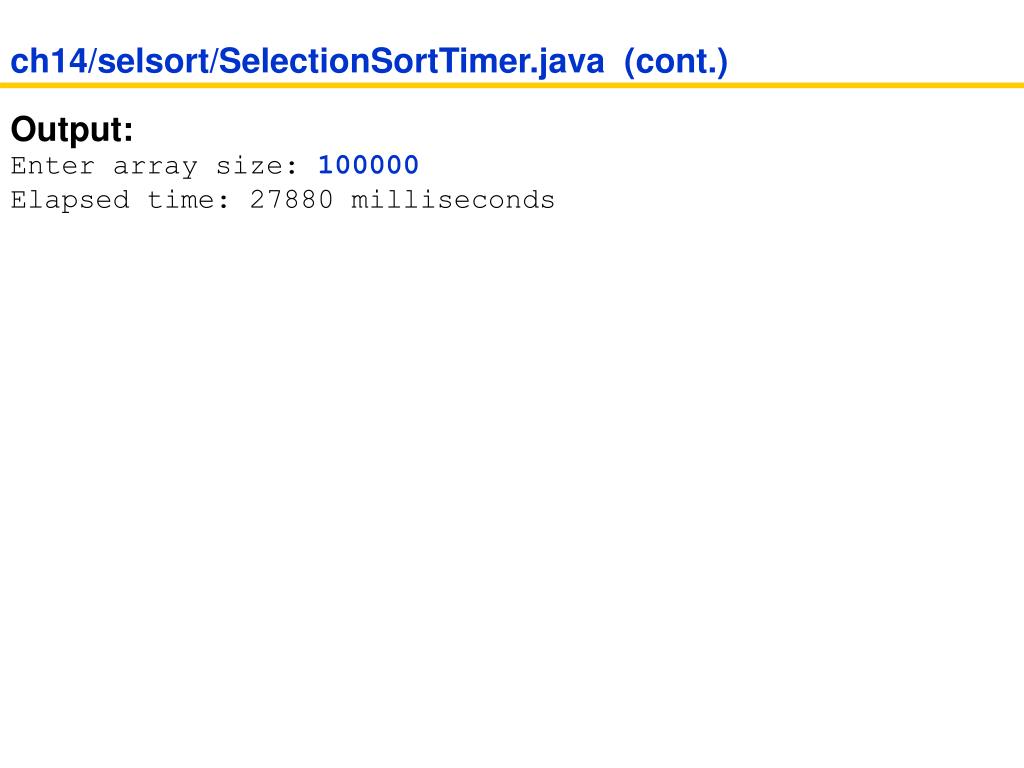The height and width of the screenshot is (768, 1024).
Task: Click the yellow divider line under the title
Action: [x=512, y=85]
